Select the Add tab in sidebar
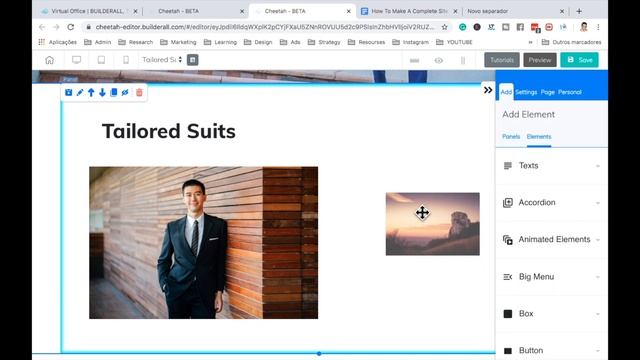The image size is (640, 360). pyautogui.click(x=506, y=92)
